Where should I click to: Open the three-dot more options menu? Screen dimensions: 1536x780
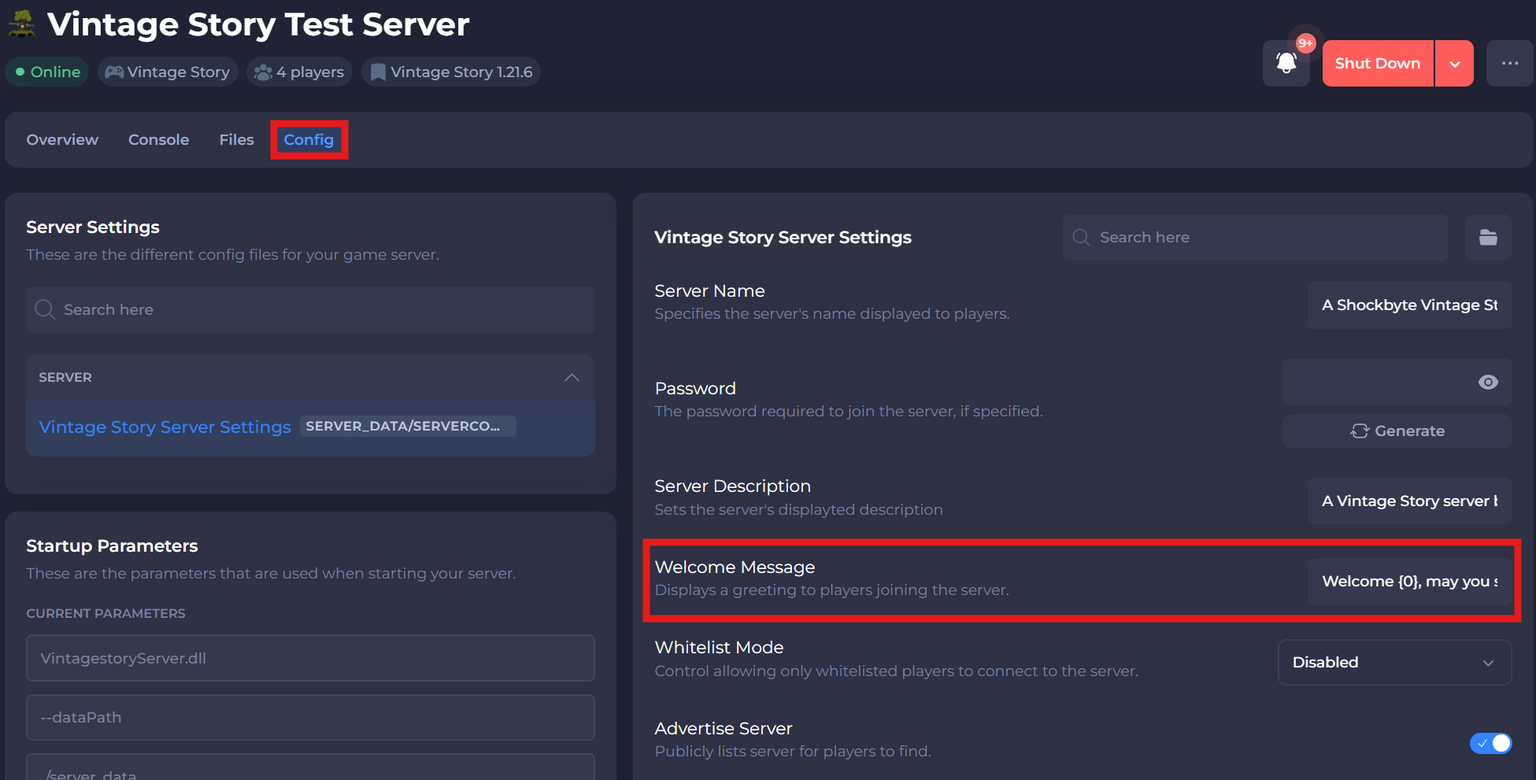tap(1509, 63)
